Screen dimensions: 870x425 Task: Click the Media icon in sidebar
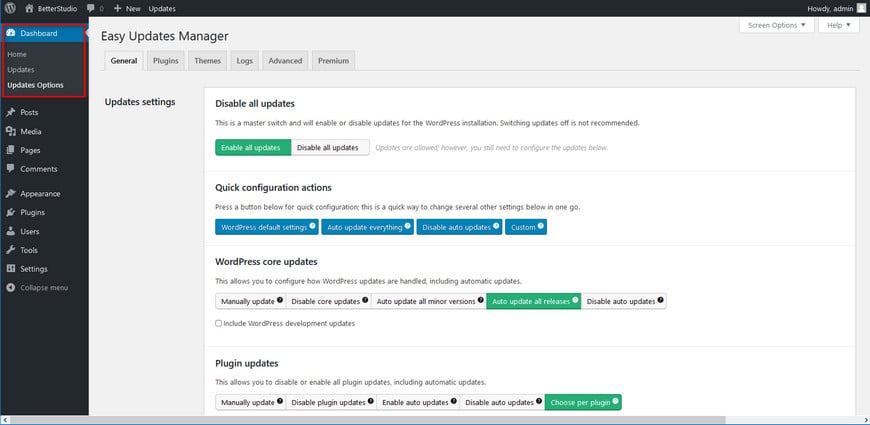11,131
